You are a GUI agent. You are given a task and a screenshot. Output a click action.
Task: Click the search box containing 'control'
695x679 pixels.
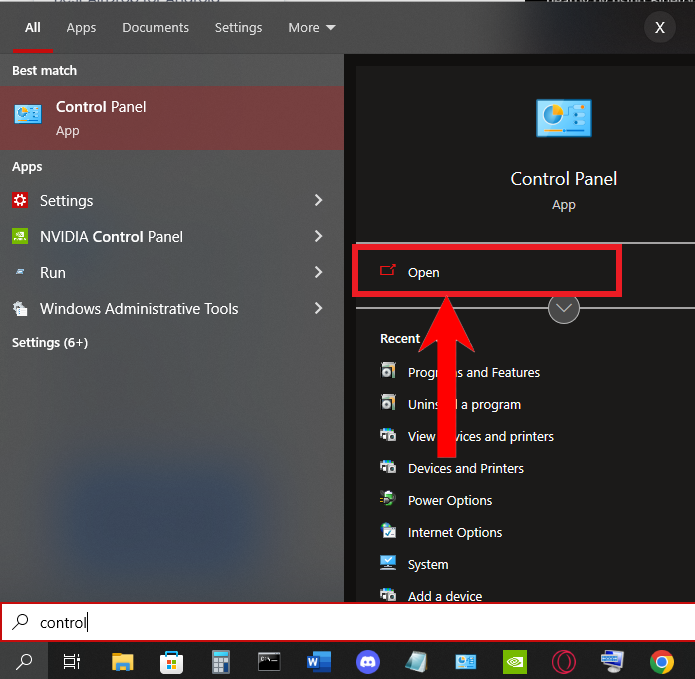coord(348,622)
